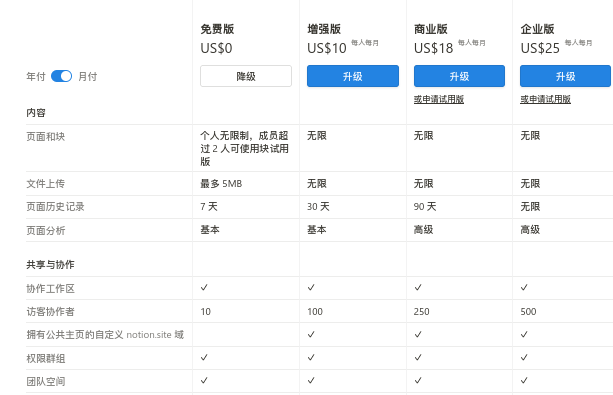
Task: Click 协作工作区 checkmark in 免费版 column
Action: point(204,287)
